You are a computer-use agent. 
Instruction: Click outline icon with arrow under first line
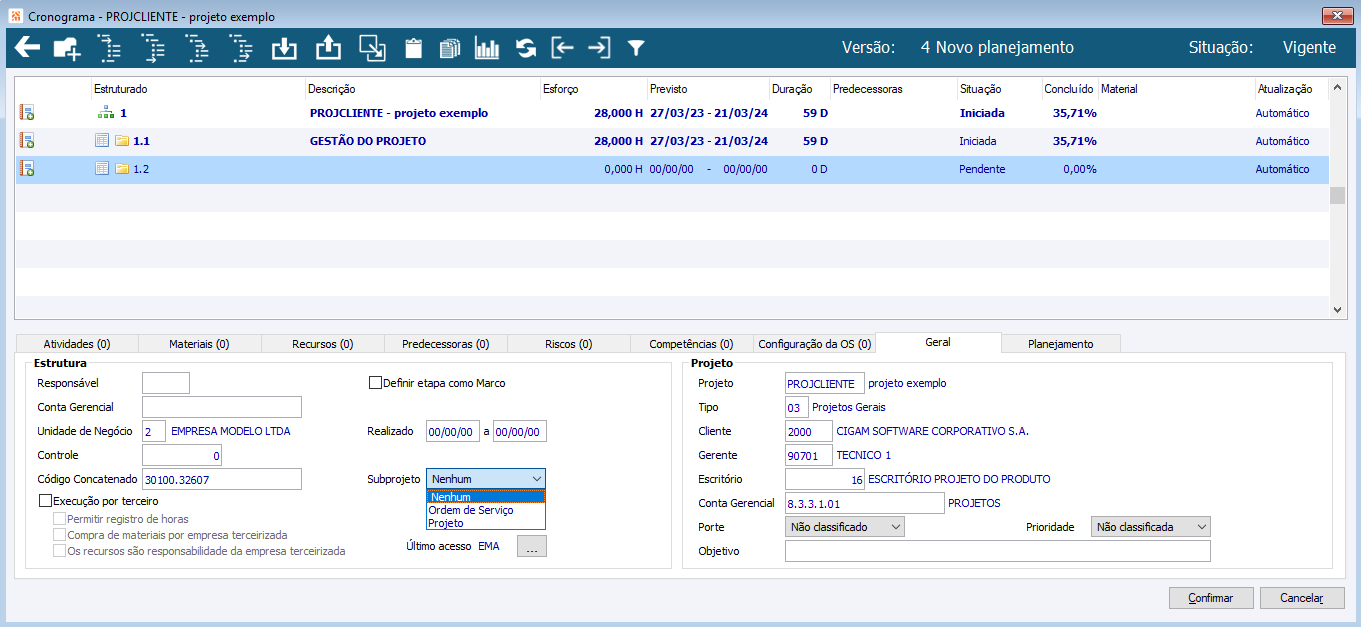click(109, 48)
